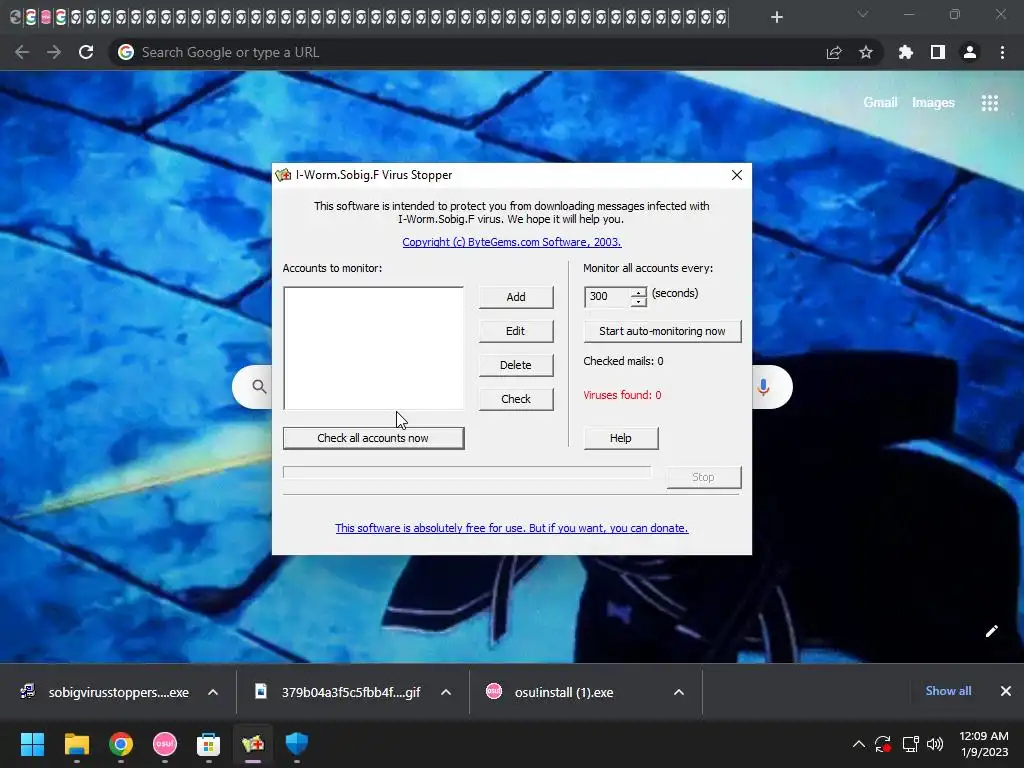1024x768 pixels.
Task: Open the tab search chevron
Action: tap(863, 14)
